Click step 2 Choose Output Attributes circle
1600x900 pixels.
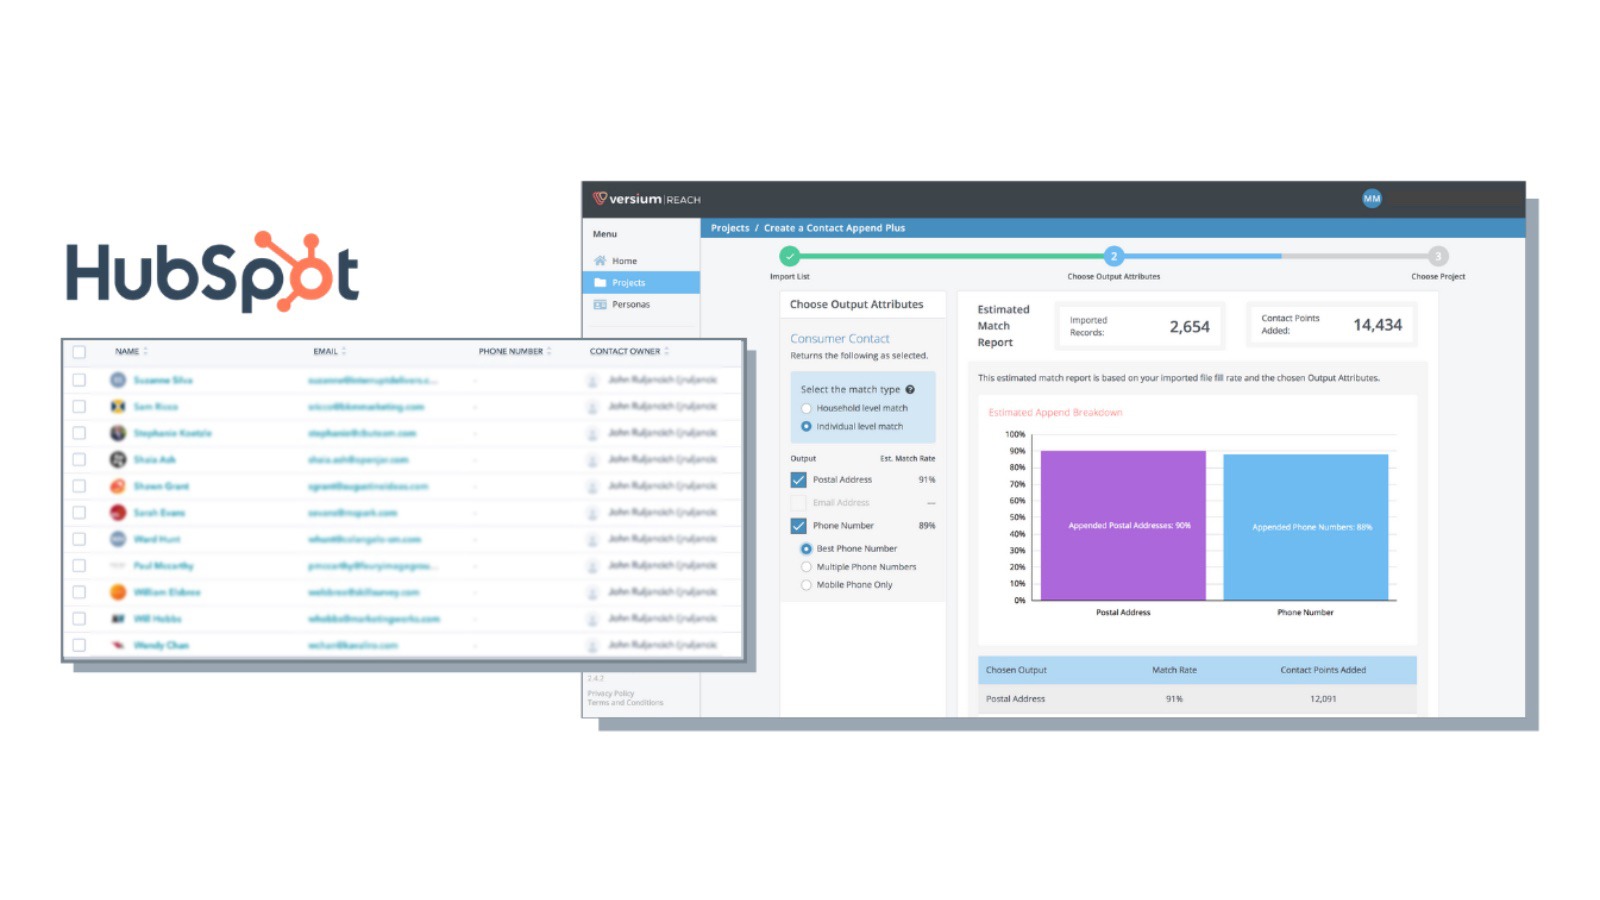pos(1114,256)
